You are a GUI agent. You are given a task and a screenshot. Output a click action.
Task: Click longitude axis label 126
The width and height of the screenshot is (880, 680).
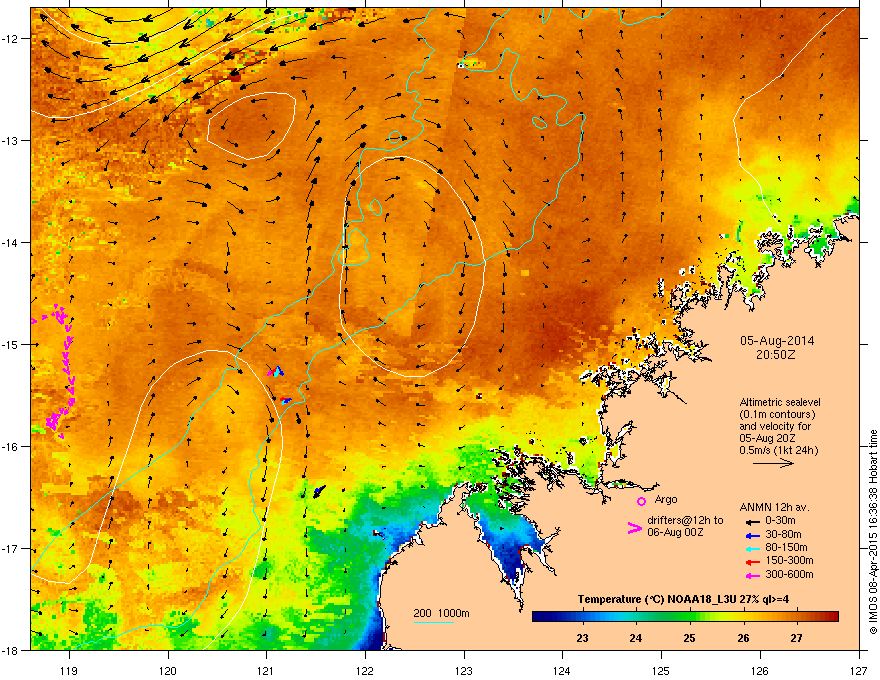[x=759, y=671]
